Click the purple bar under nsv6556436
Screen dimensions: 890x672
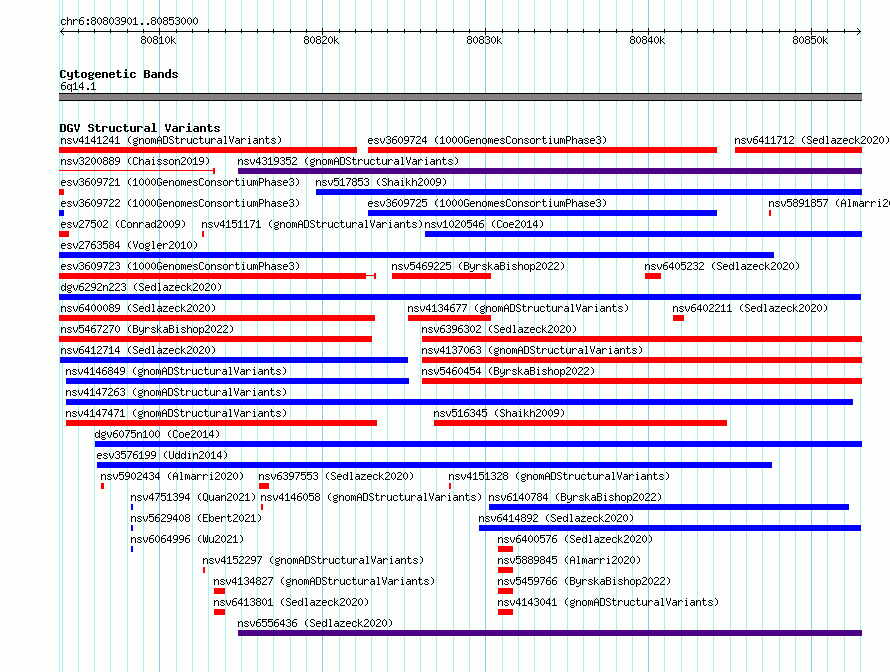pos(549,633)
